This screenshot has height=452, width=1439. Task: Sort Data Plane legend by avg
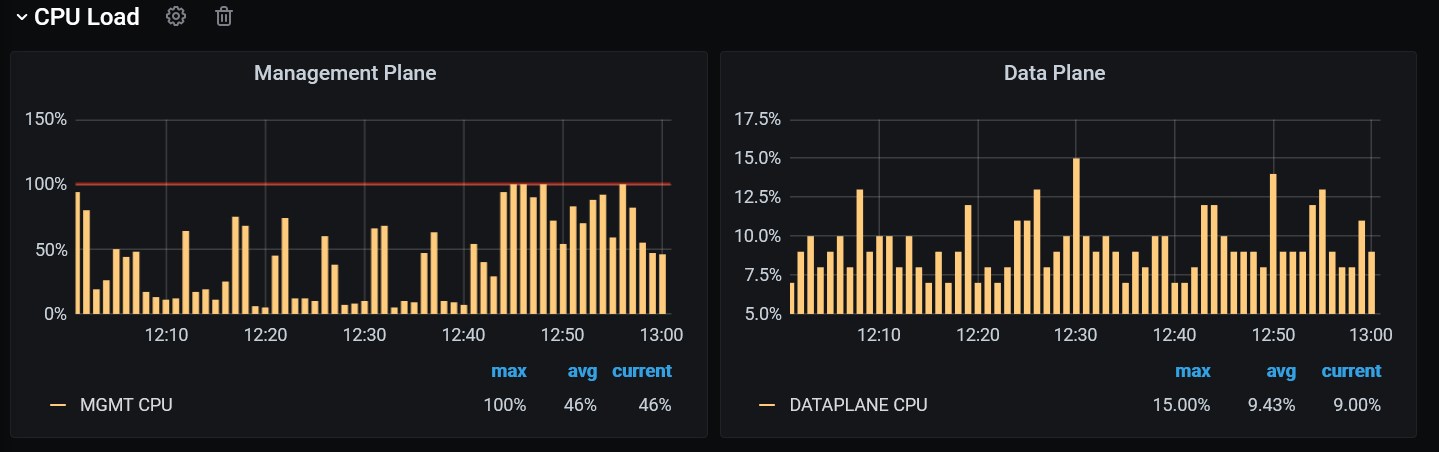tap(1281, 371)
